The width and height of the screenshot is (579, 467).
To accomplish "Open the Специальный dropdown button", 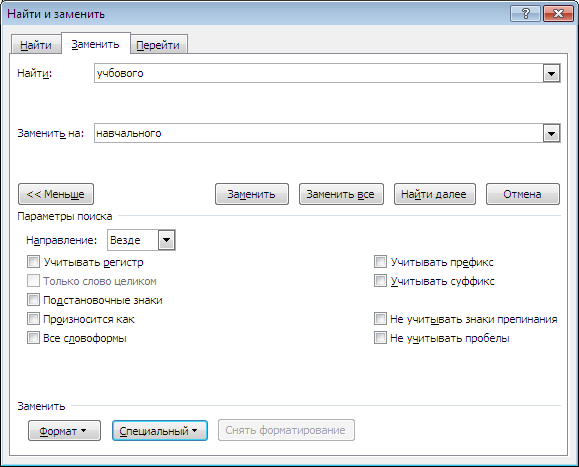I will pyautogui.click(x=160, y=430).
